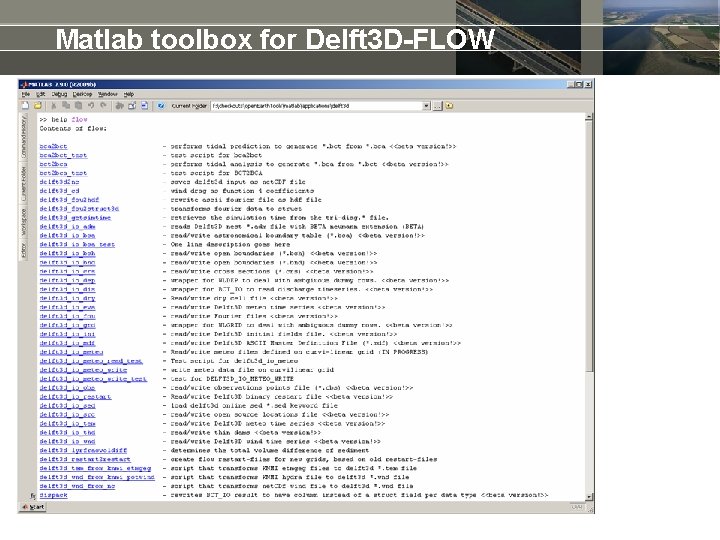The width and height of the screenshot is (720, 540).
Task: Open the Debug menu
Action: coord(59,94)
